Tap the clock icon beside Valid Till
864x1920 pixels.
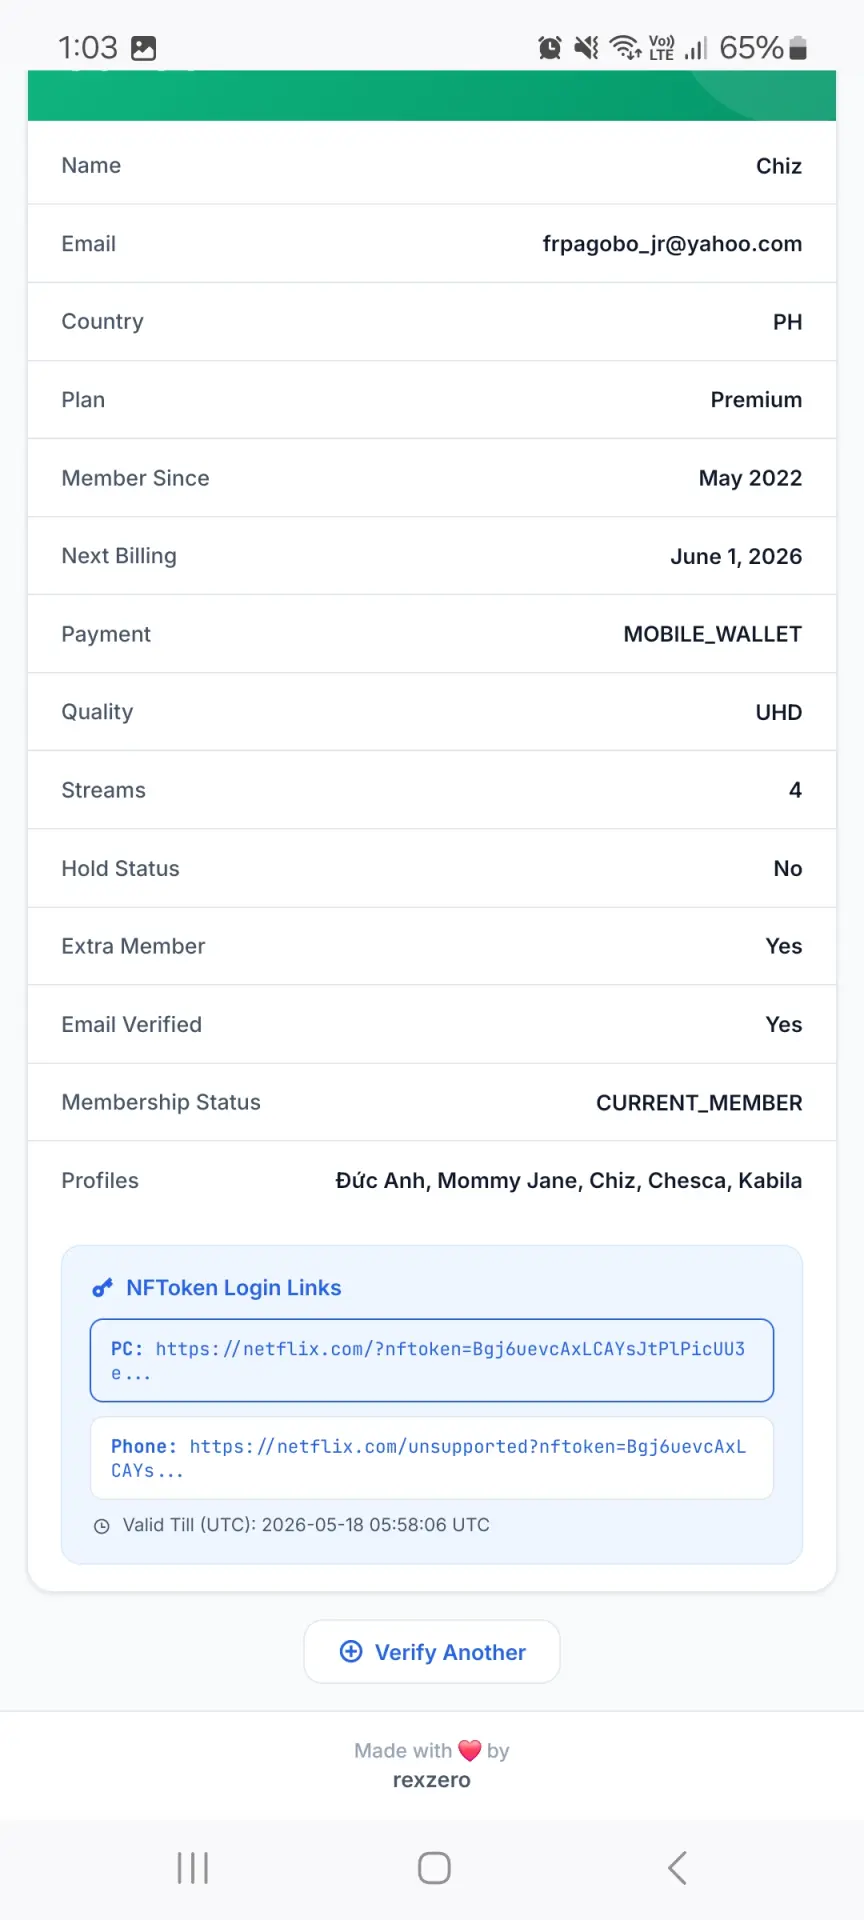[101, 1526]
